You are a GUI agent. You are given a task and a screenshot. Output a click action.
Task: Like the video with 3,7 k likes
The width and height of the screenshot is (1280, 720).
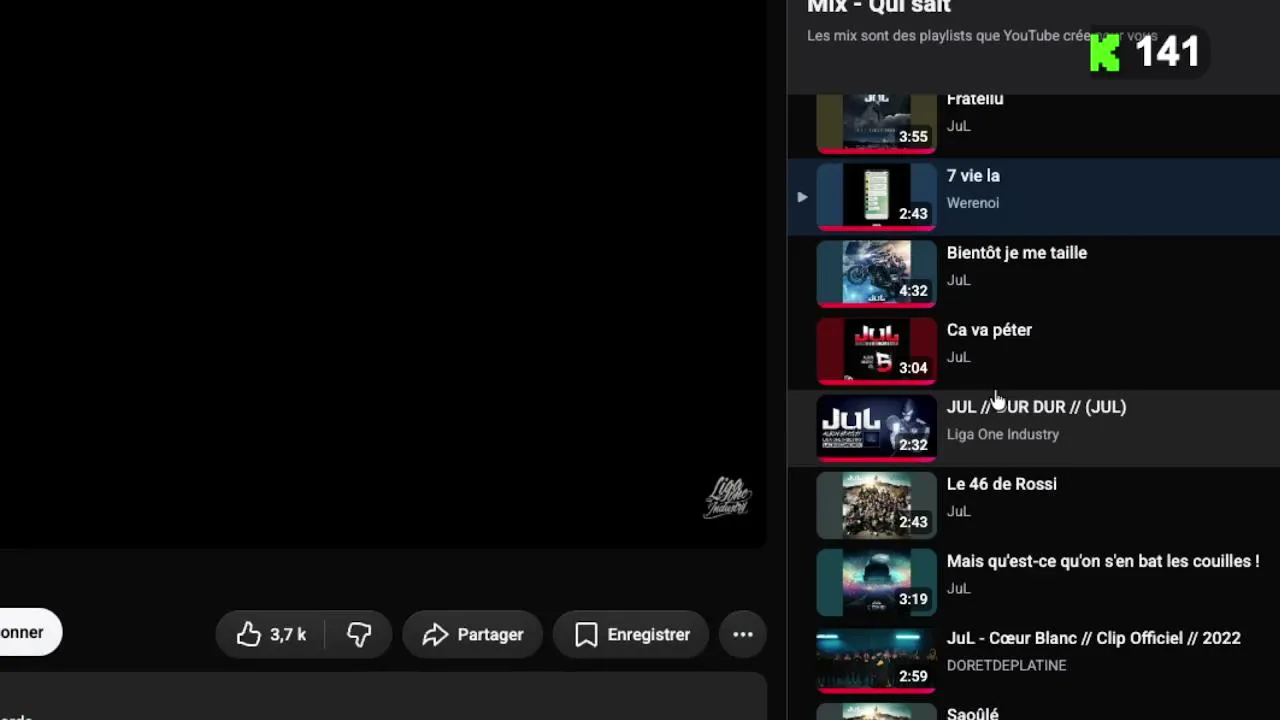click(x=271, y=634)
